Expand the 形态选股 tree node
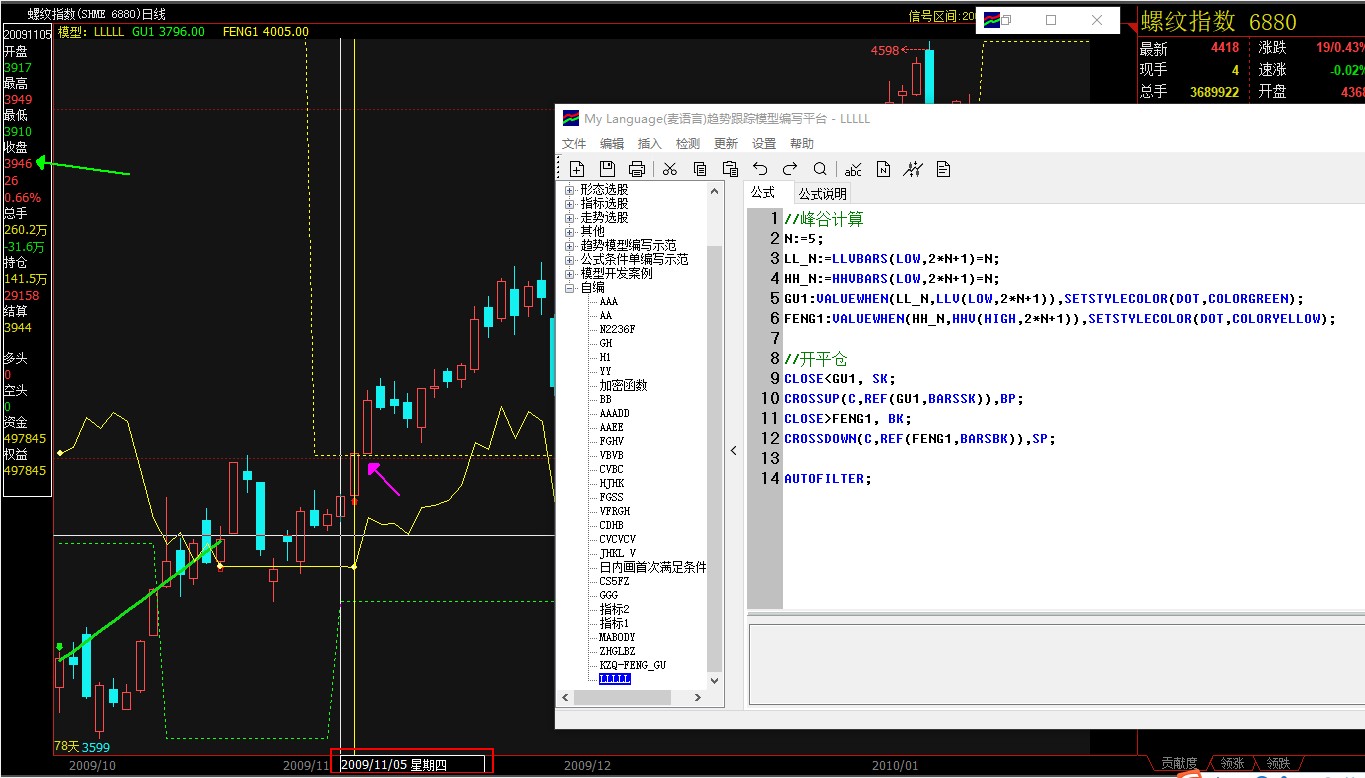 point(570,190)
